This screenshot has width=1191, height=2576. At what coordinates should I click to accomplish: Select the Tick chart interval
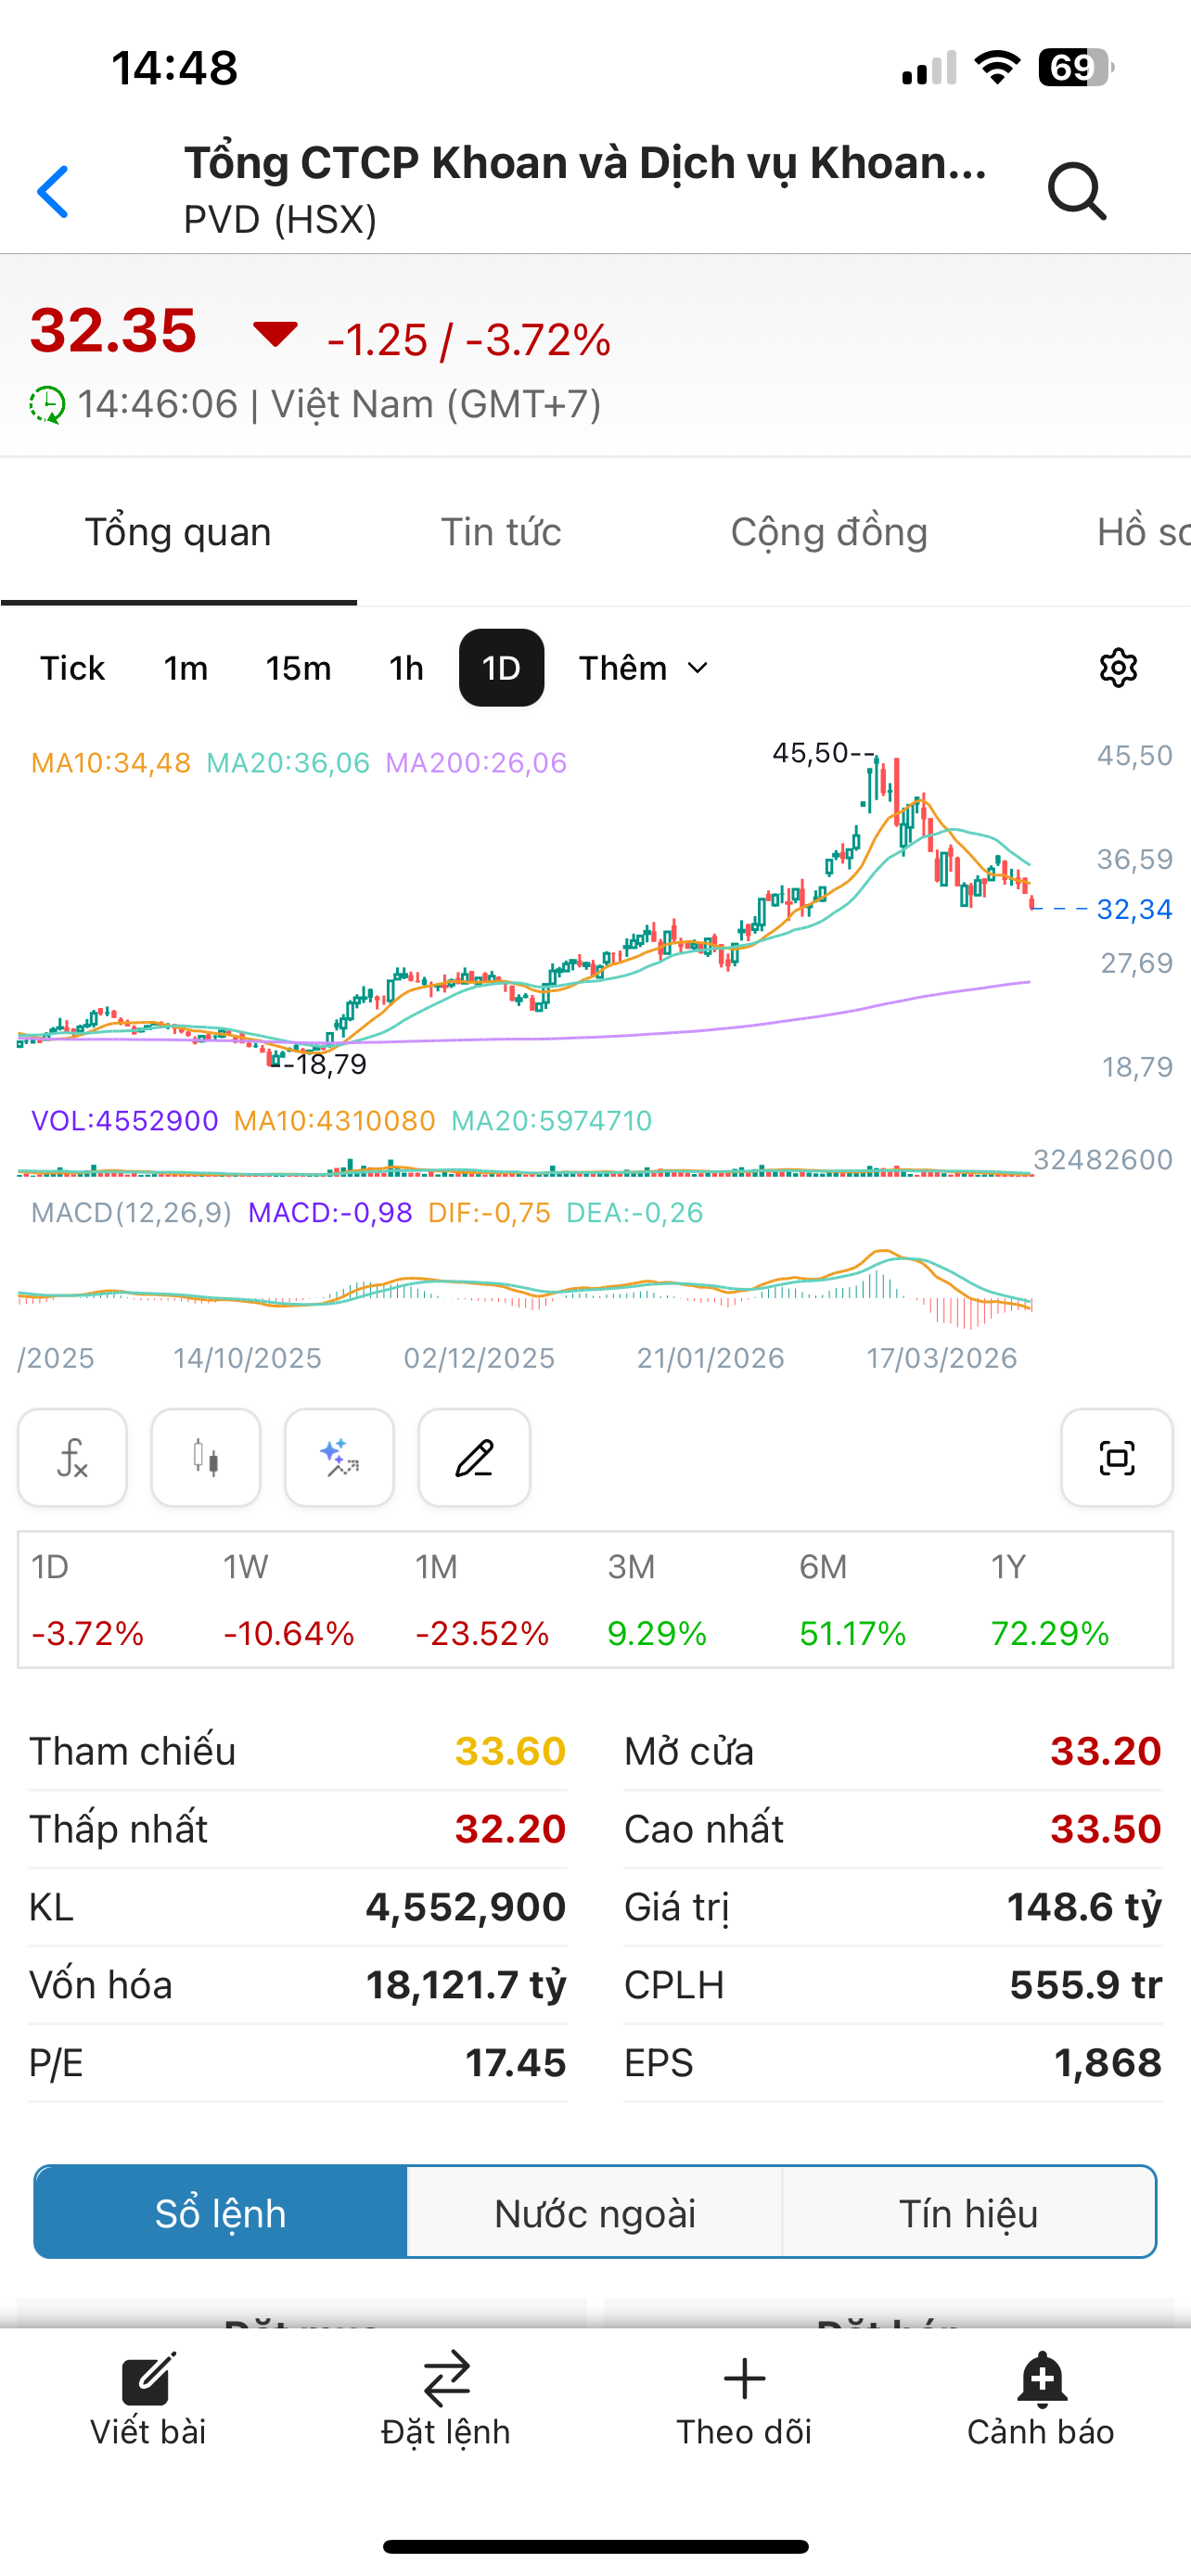(x=72, y=668)
